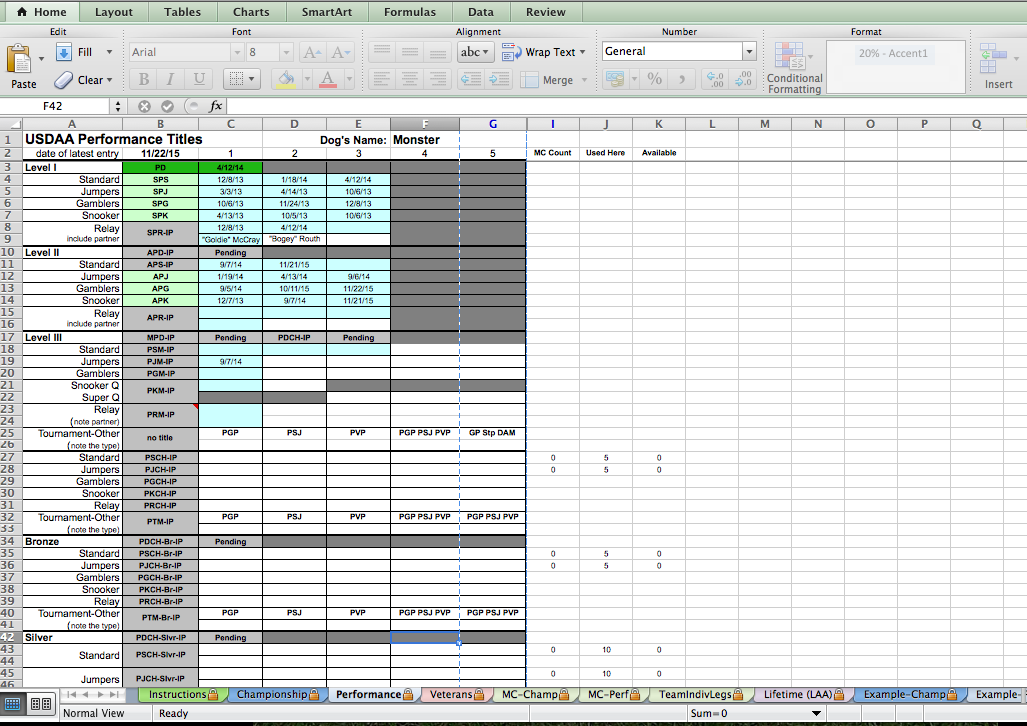Click the Fill down-arrow icon
Image resolution: width=1027 pixels, height=726 pixels.
(x=64, y=52)
